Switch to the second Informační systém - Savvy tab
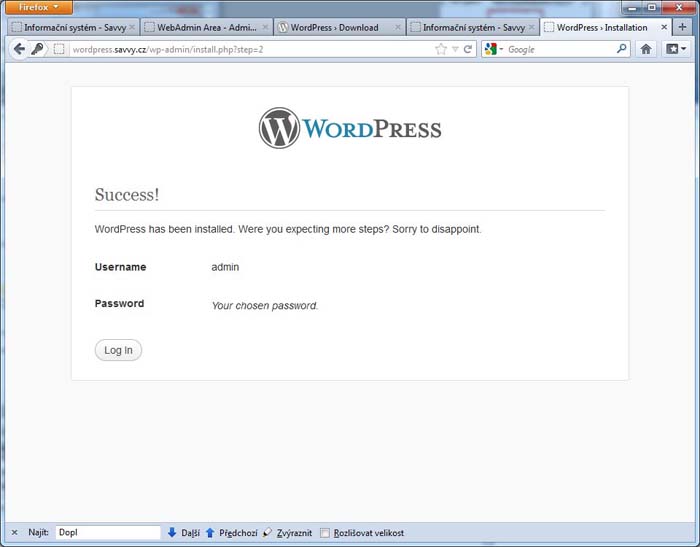The width and height of the screenshot is (700, 547). click(x=472, y=28)
